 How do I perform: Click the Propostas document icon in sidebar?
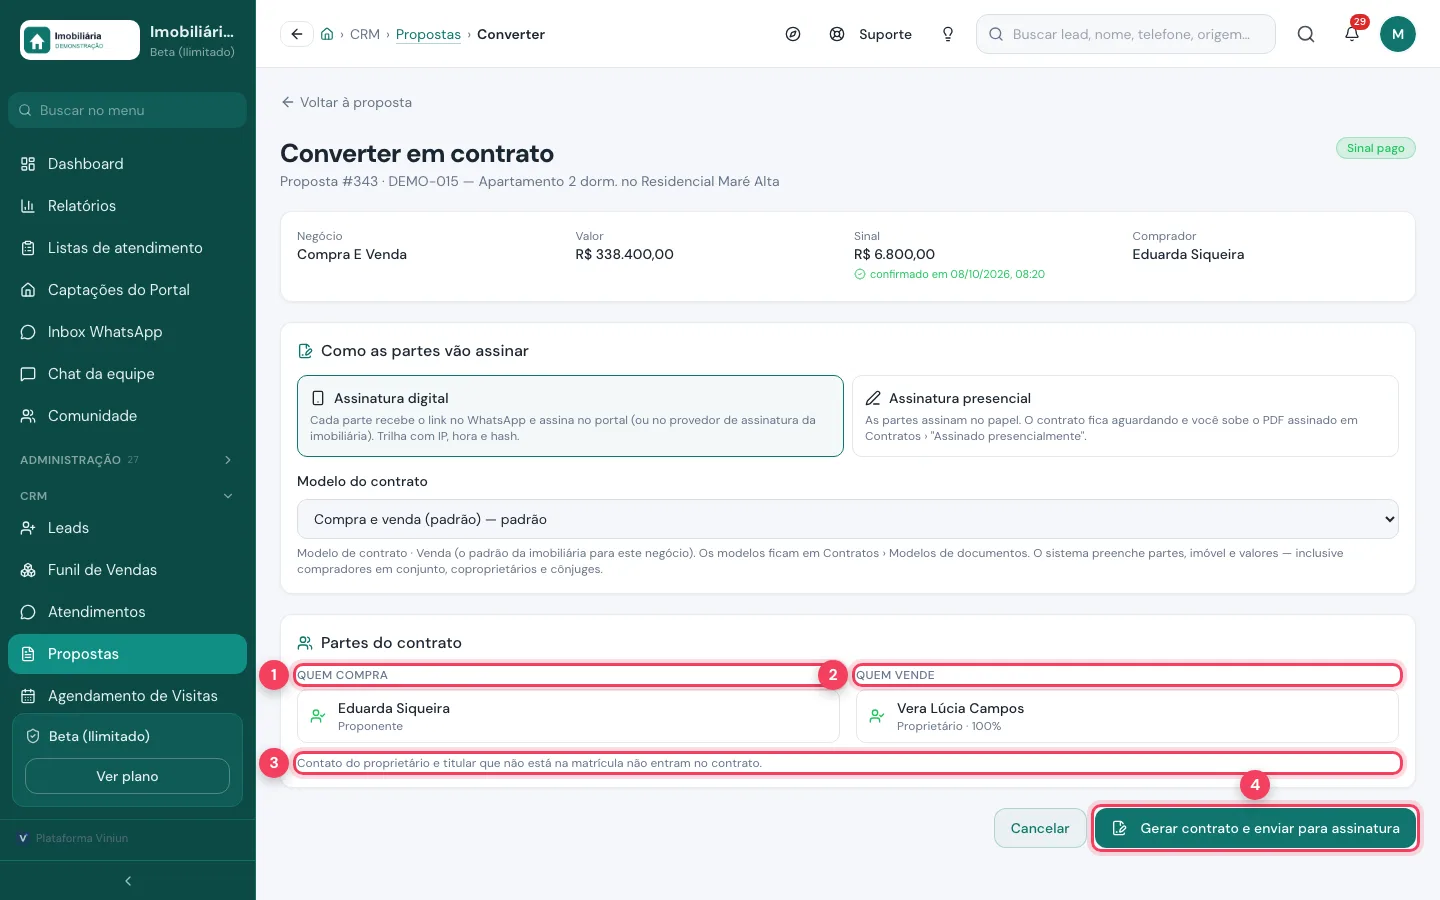point(28,654)
